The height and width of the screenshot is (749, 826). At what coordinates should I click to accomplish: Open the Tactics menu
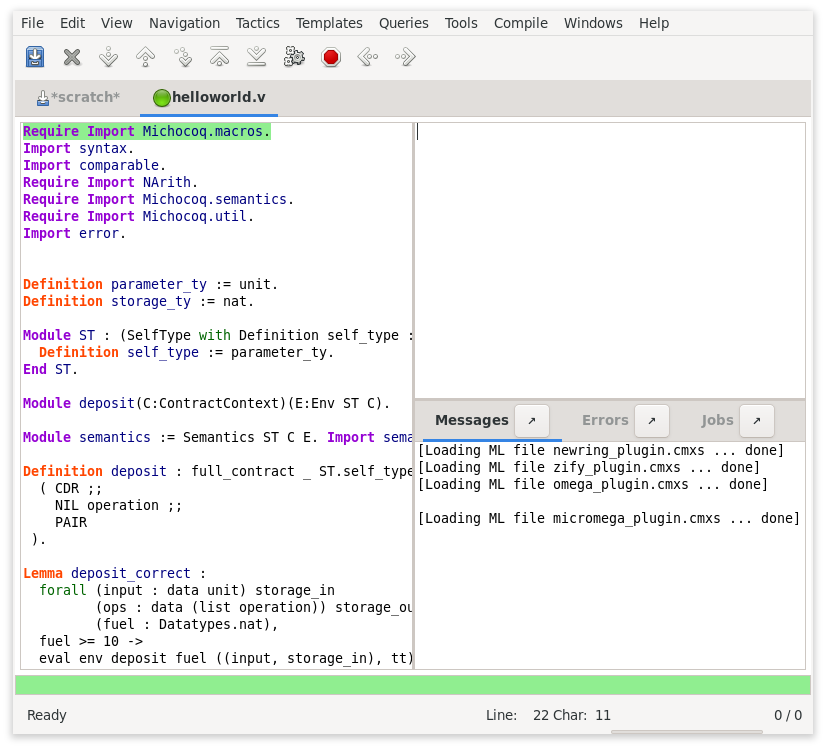click(257, 22)
